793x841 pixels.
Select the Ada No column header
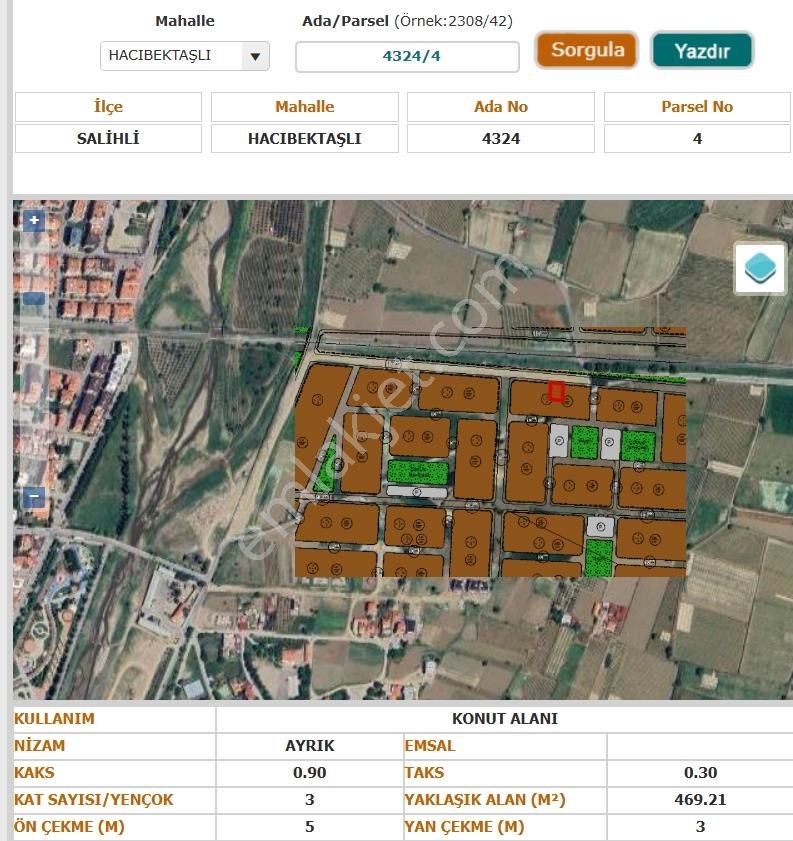501,107
